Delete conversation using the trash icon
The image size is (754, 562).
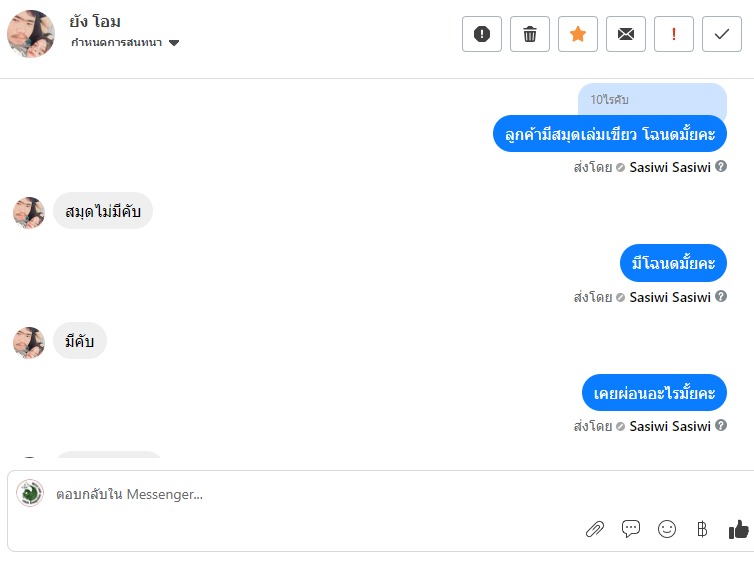[530, 34]
